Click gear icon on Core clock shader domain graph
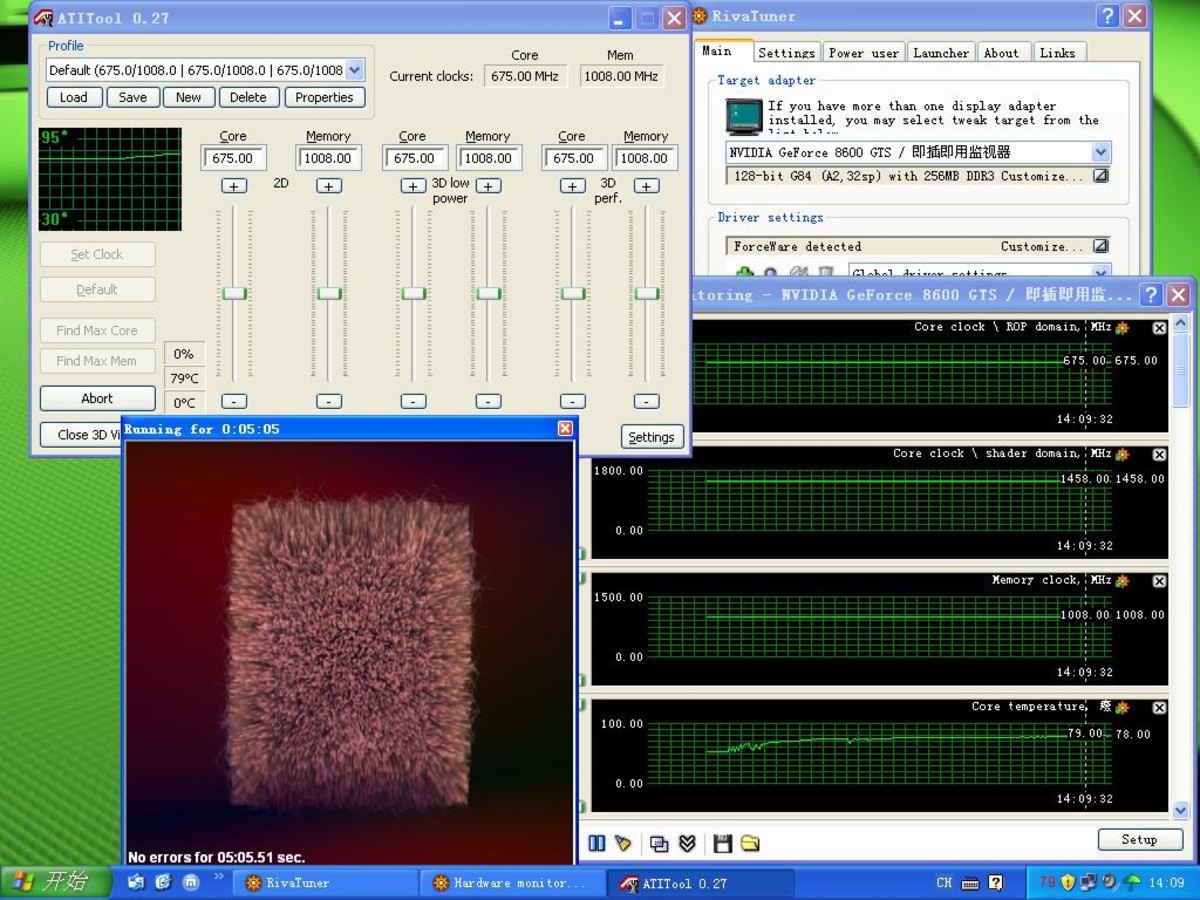Screen dimensions: 1200x900 click(x=1122, y=455)
